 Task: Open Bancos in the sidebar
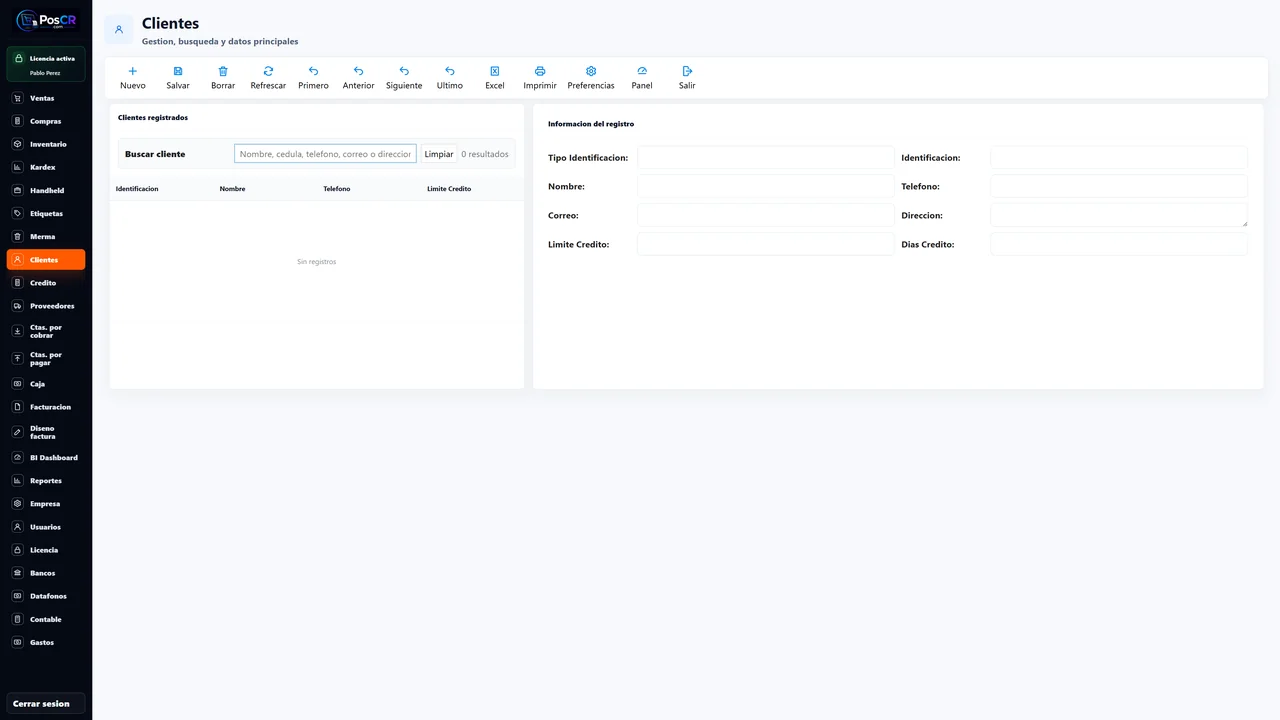click(46, 573)
